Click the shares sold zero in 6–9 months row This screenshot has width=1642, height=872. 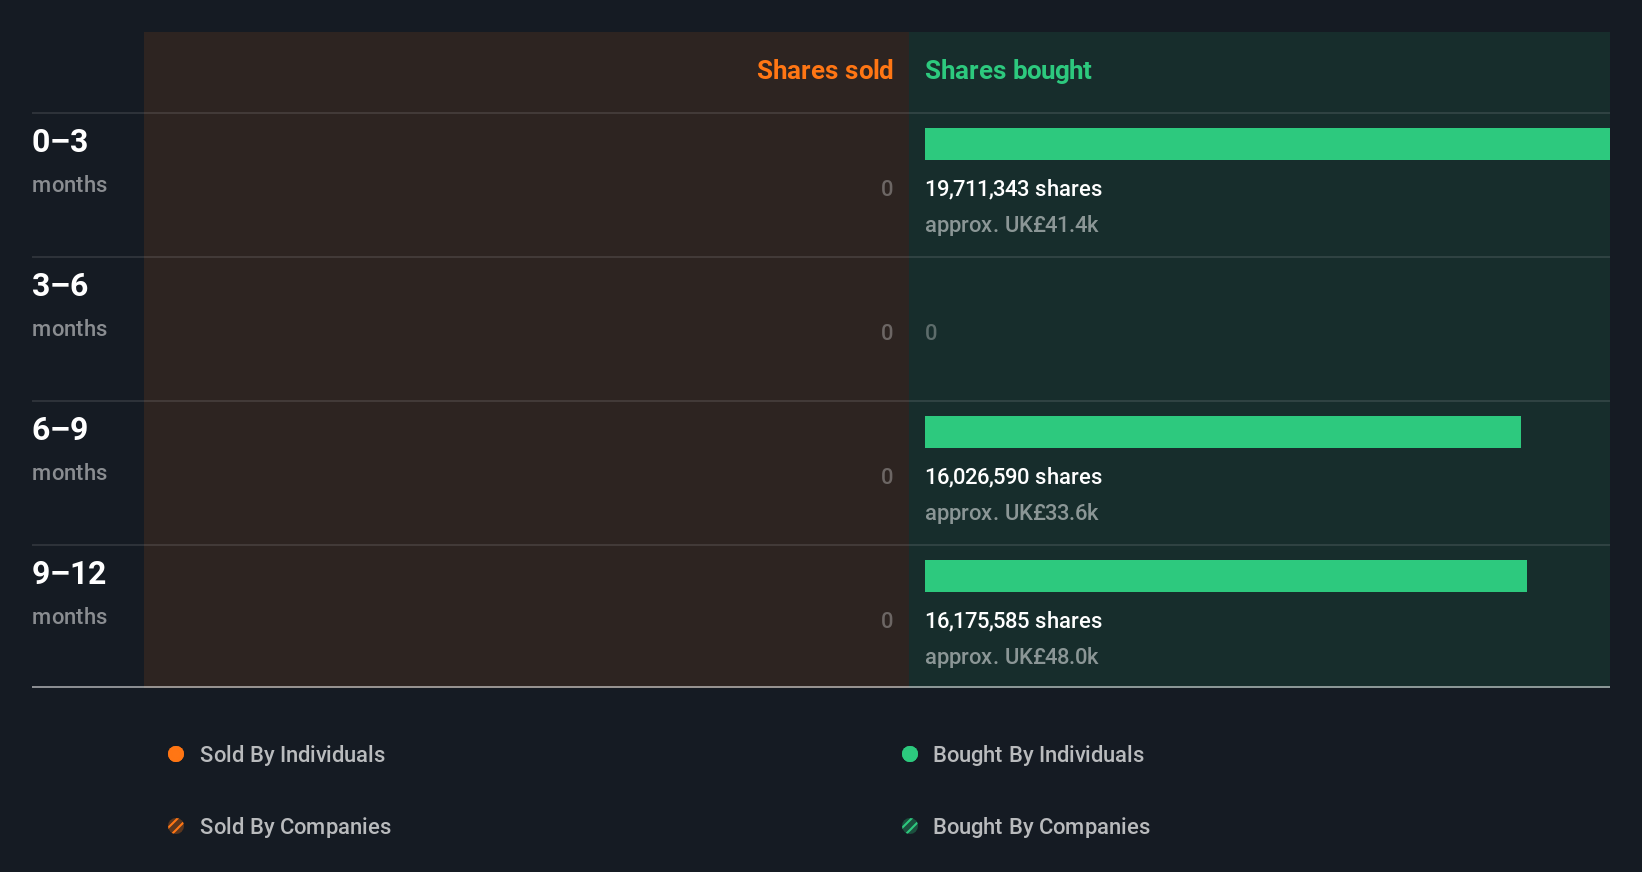click(887, 477)
